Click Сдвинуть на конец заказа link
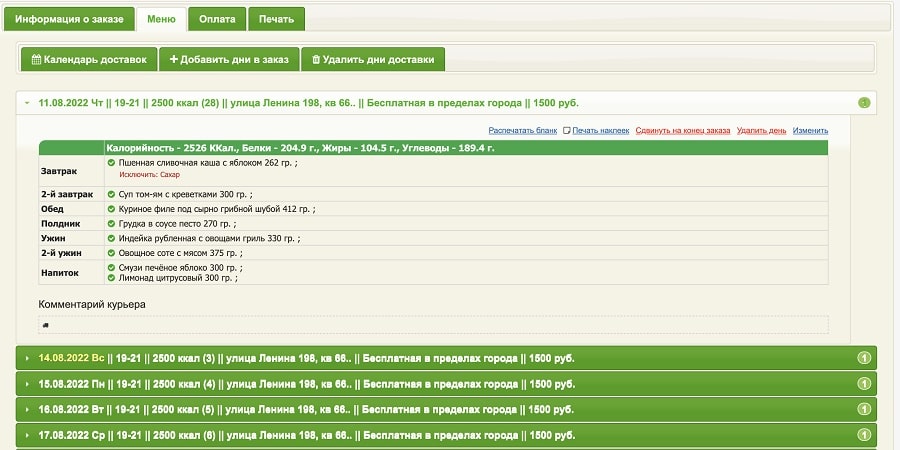900x450 pixels. (x=683, y=131)
